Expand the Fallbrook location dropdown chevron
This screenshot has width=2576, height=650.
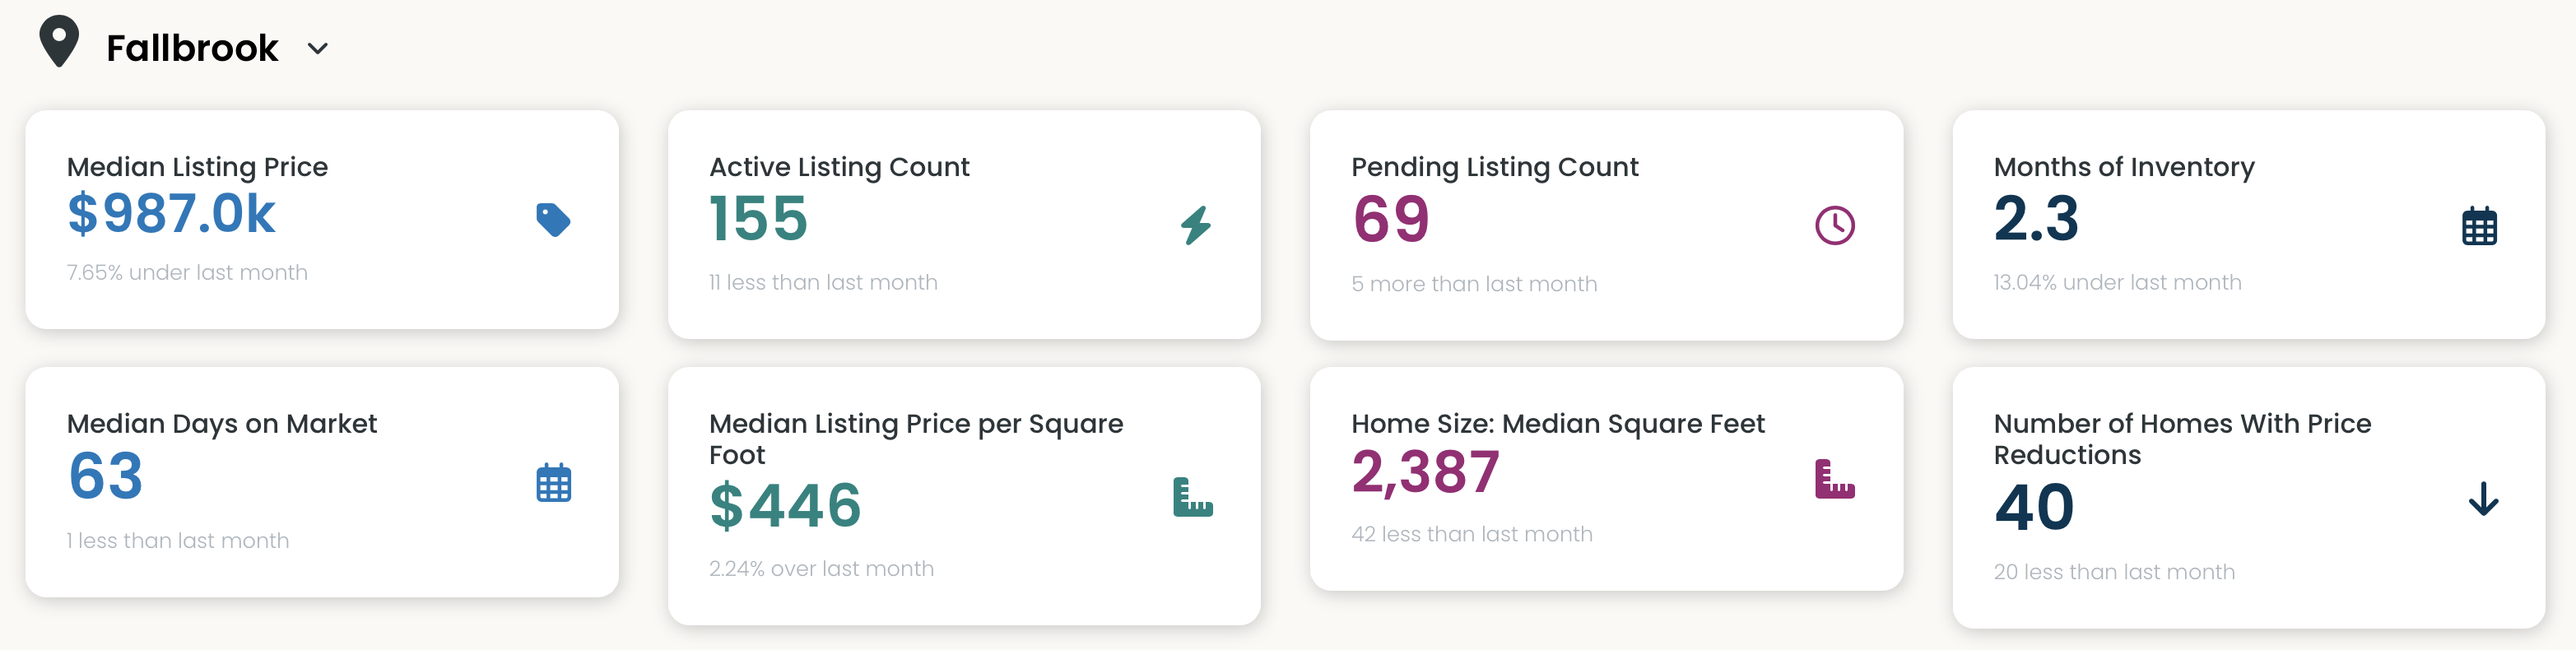coord(318,48)
